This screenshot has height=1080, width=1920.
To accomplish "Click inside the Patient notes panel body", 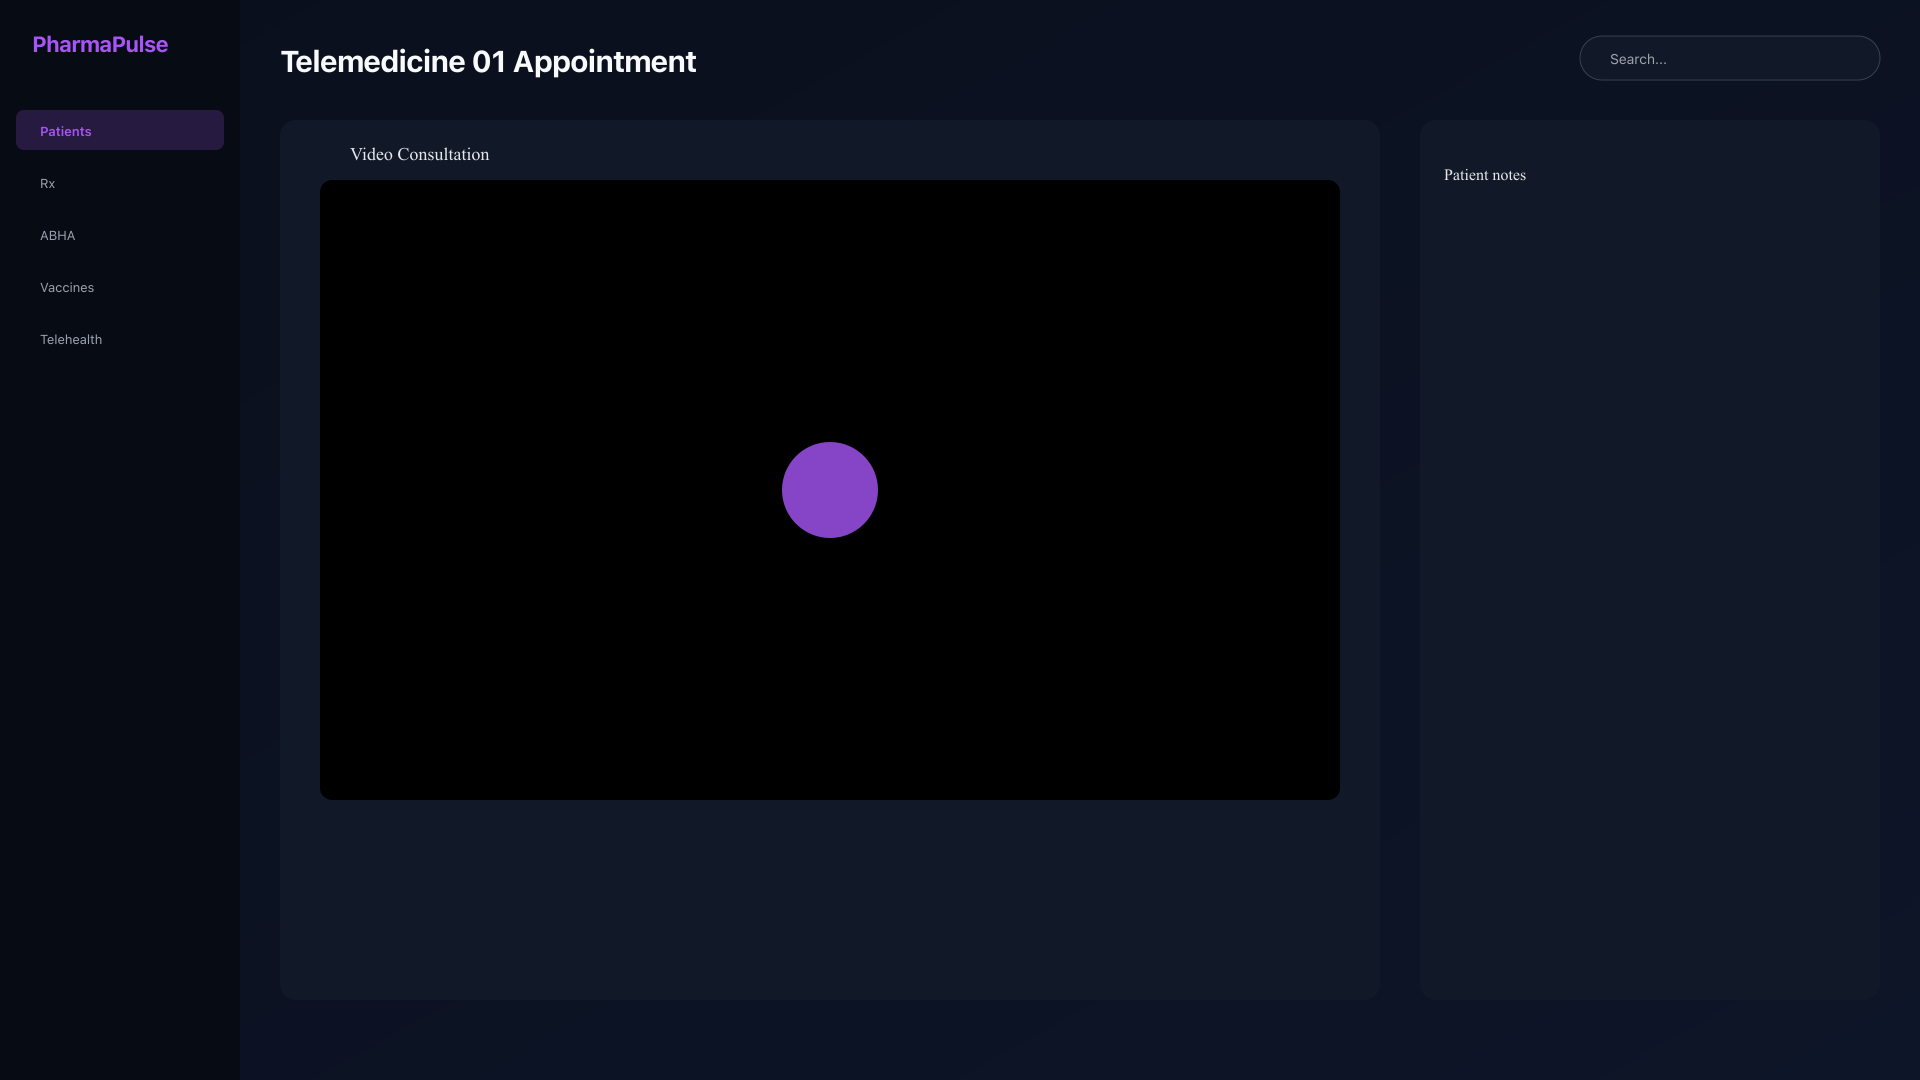I will [x=1650, y=590].
